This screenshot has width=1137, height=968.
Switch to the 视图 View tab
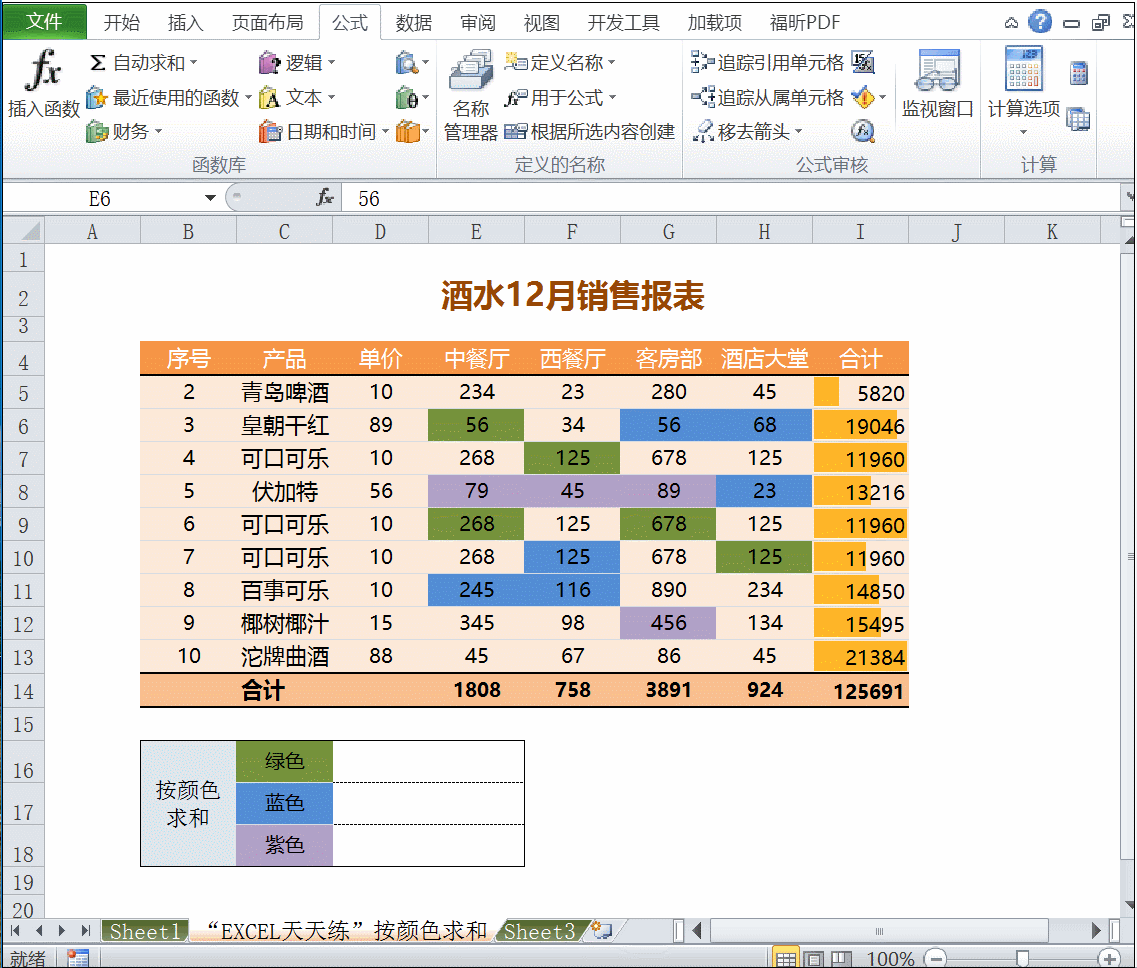point(541,22)
